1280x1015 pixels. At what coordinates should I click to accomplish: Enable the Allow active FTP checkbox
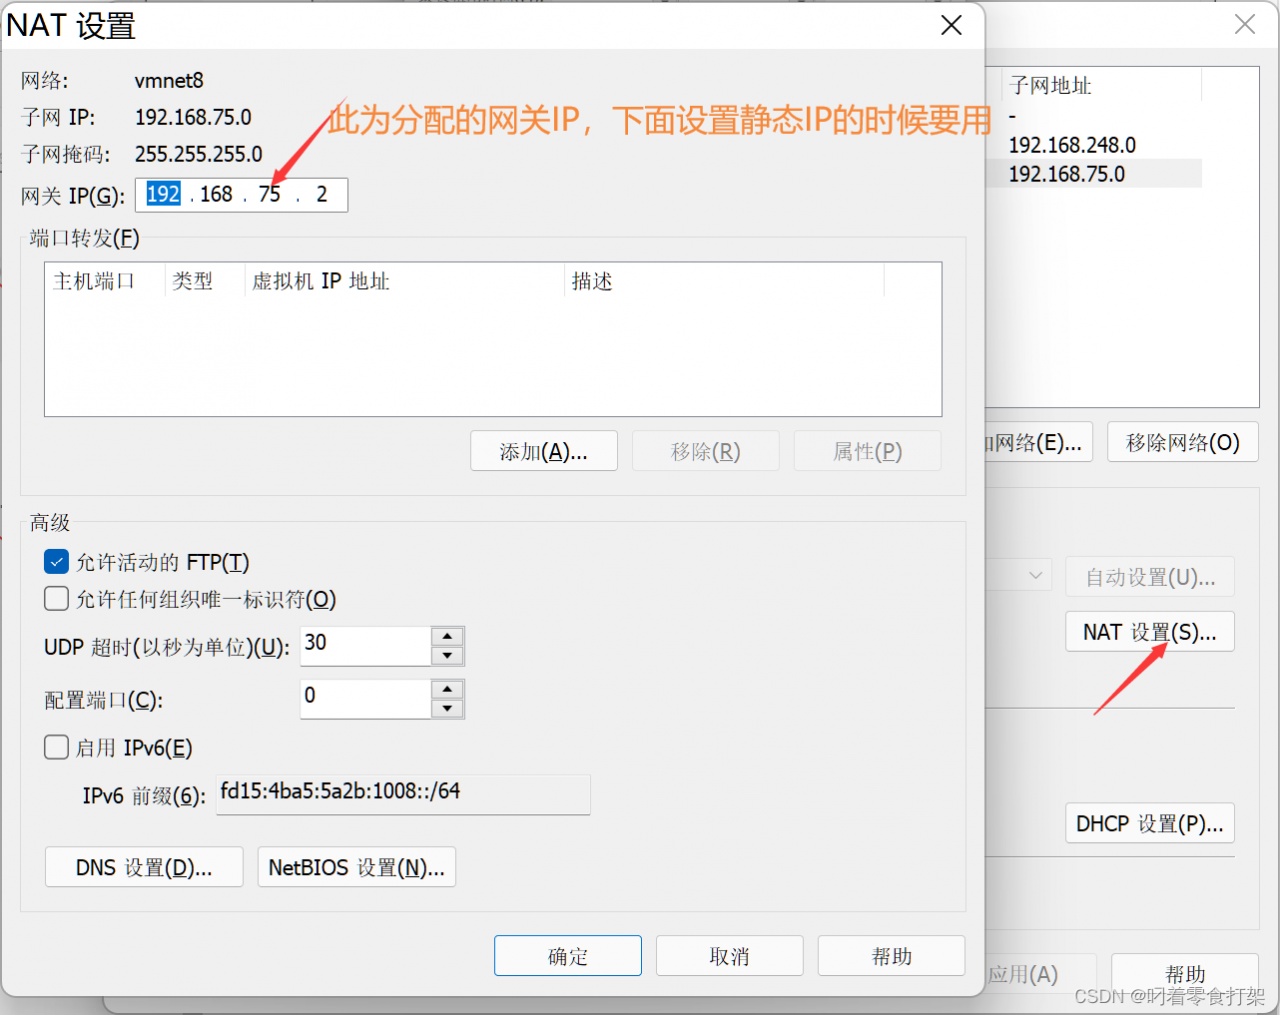[x=57, y=562]
